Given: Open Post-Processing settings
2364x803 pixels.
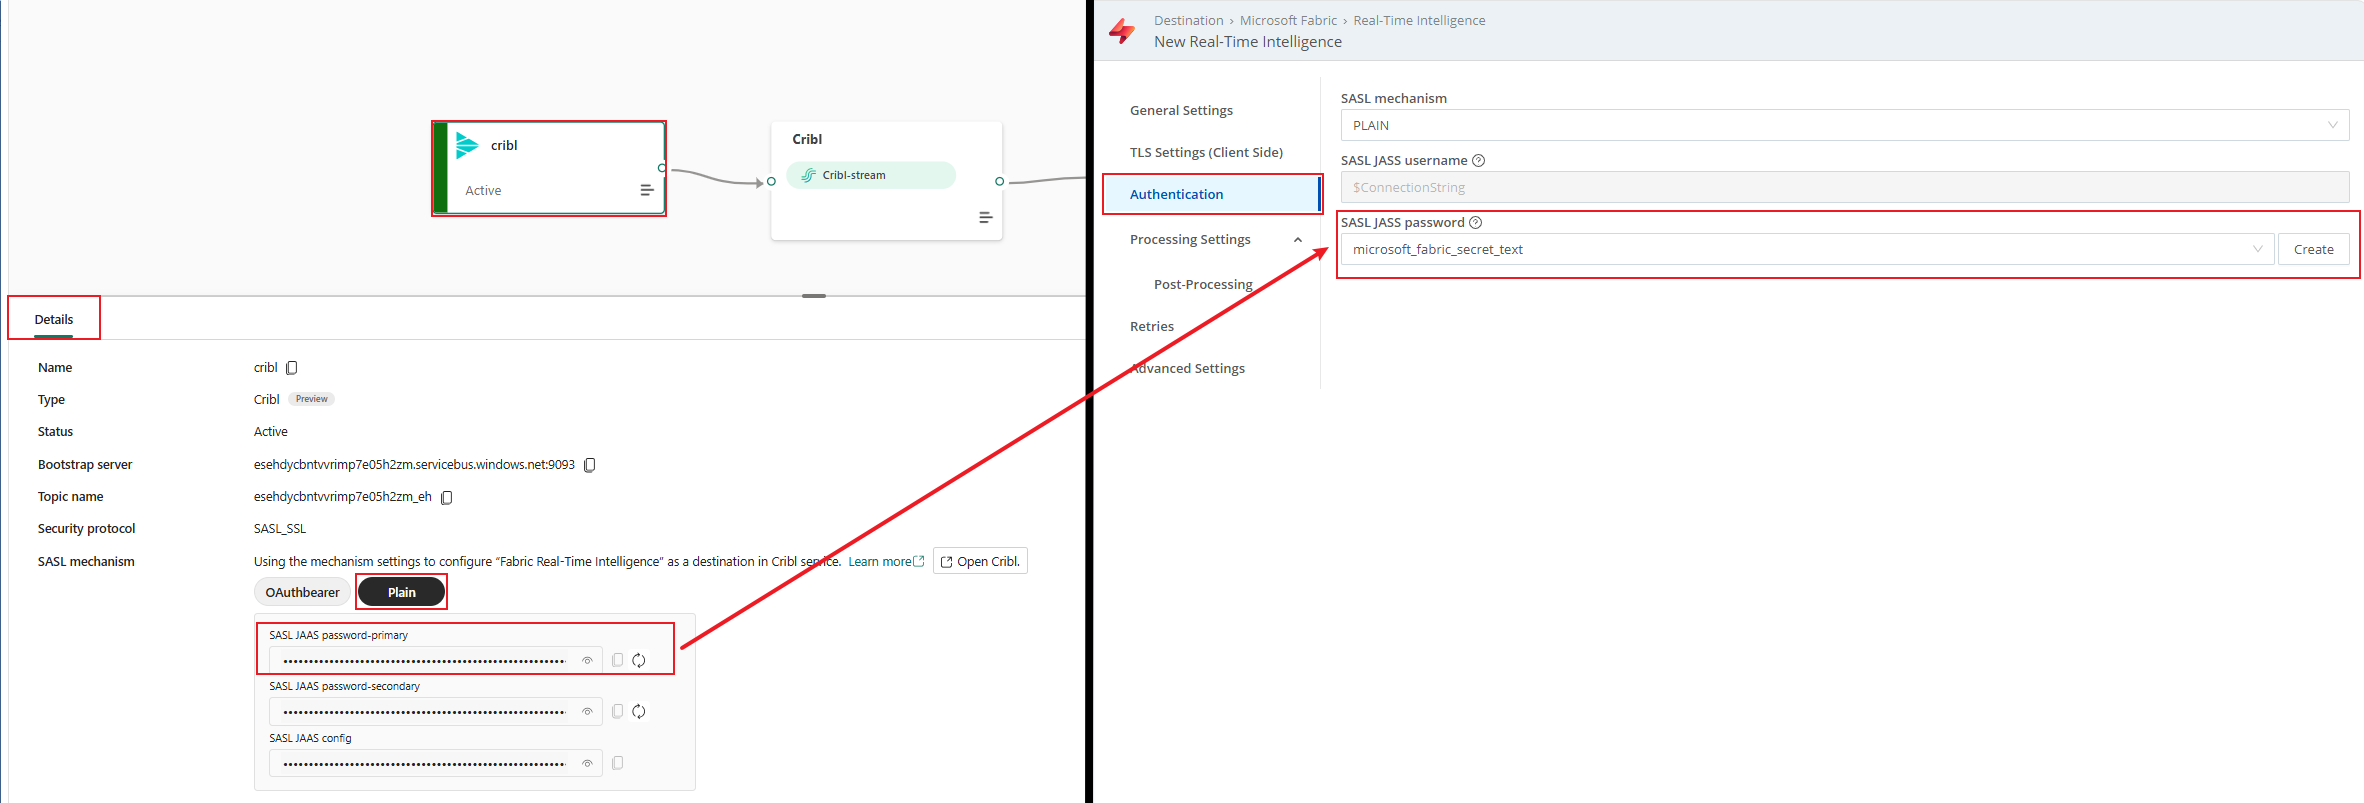Looking at the screenshot, I should tap(1203, 284).
